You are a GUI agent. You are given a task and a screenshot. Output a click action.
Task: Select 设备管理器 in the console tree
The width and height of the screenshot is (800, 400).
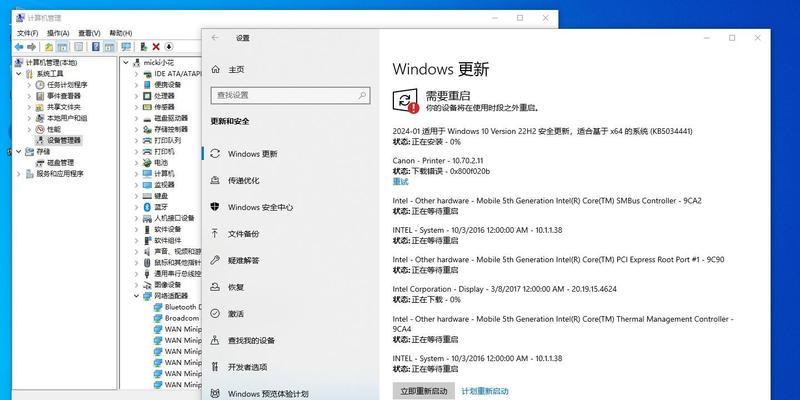pos(64,140)
